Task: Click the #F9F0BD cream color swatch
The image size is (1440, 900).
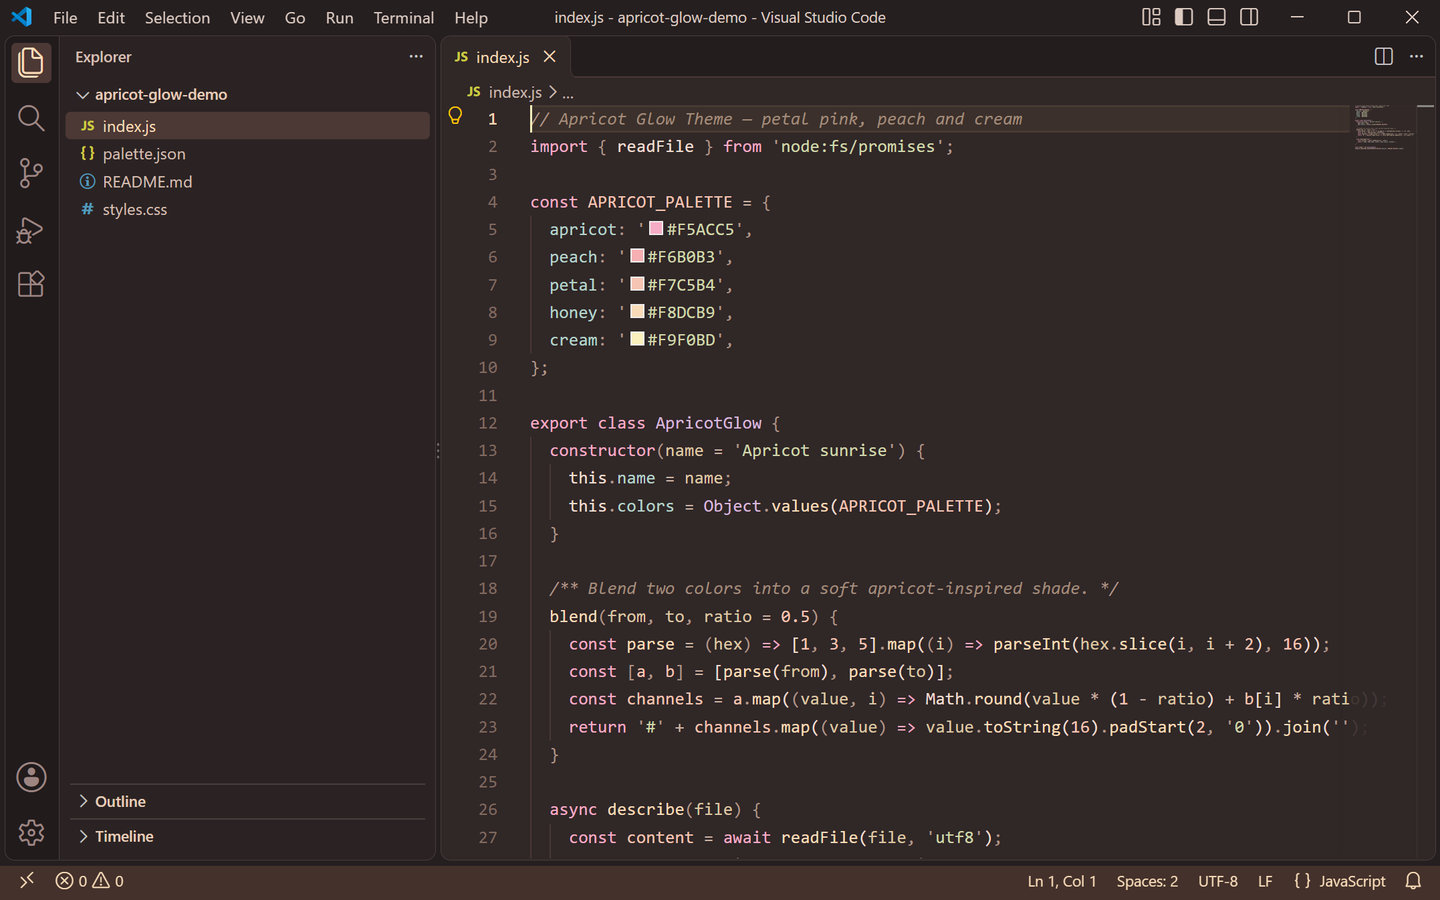Action: coord(637,339)
